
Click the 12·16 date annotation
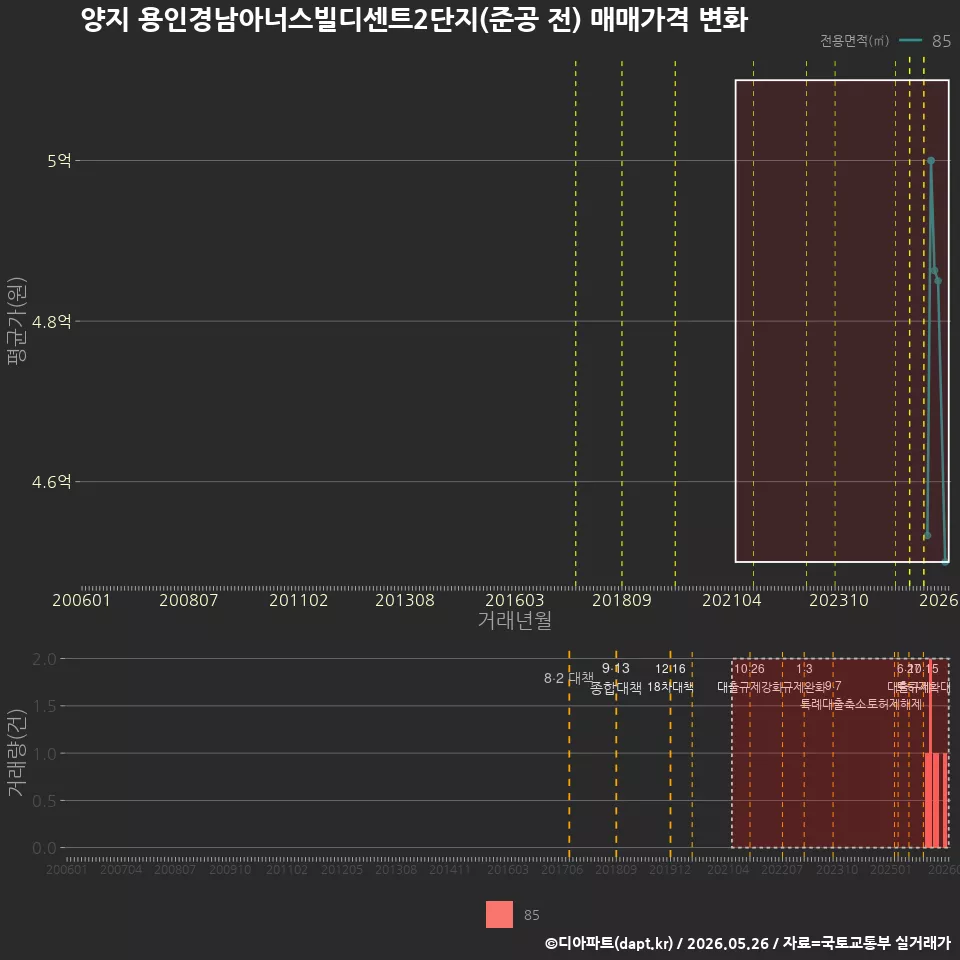point(670,669)
